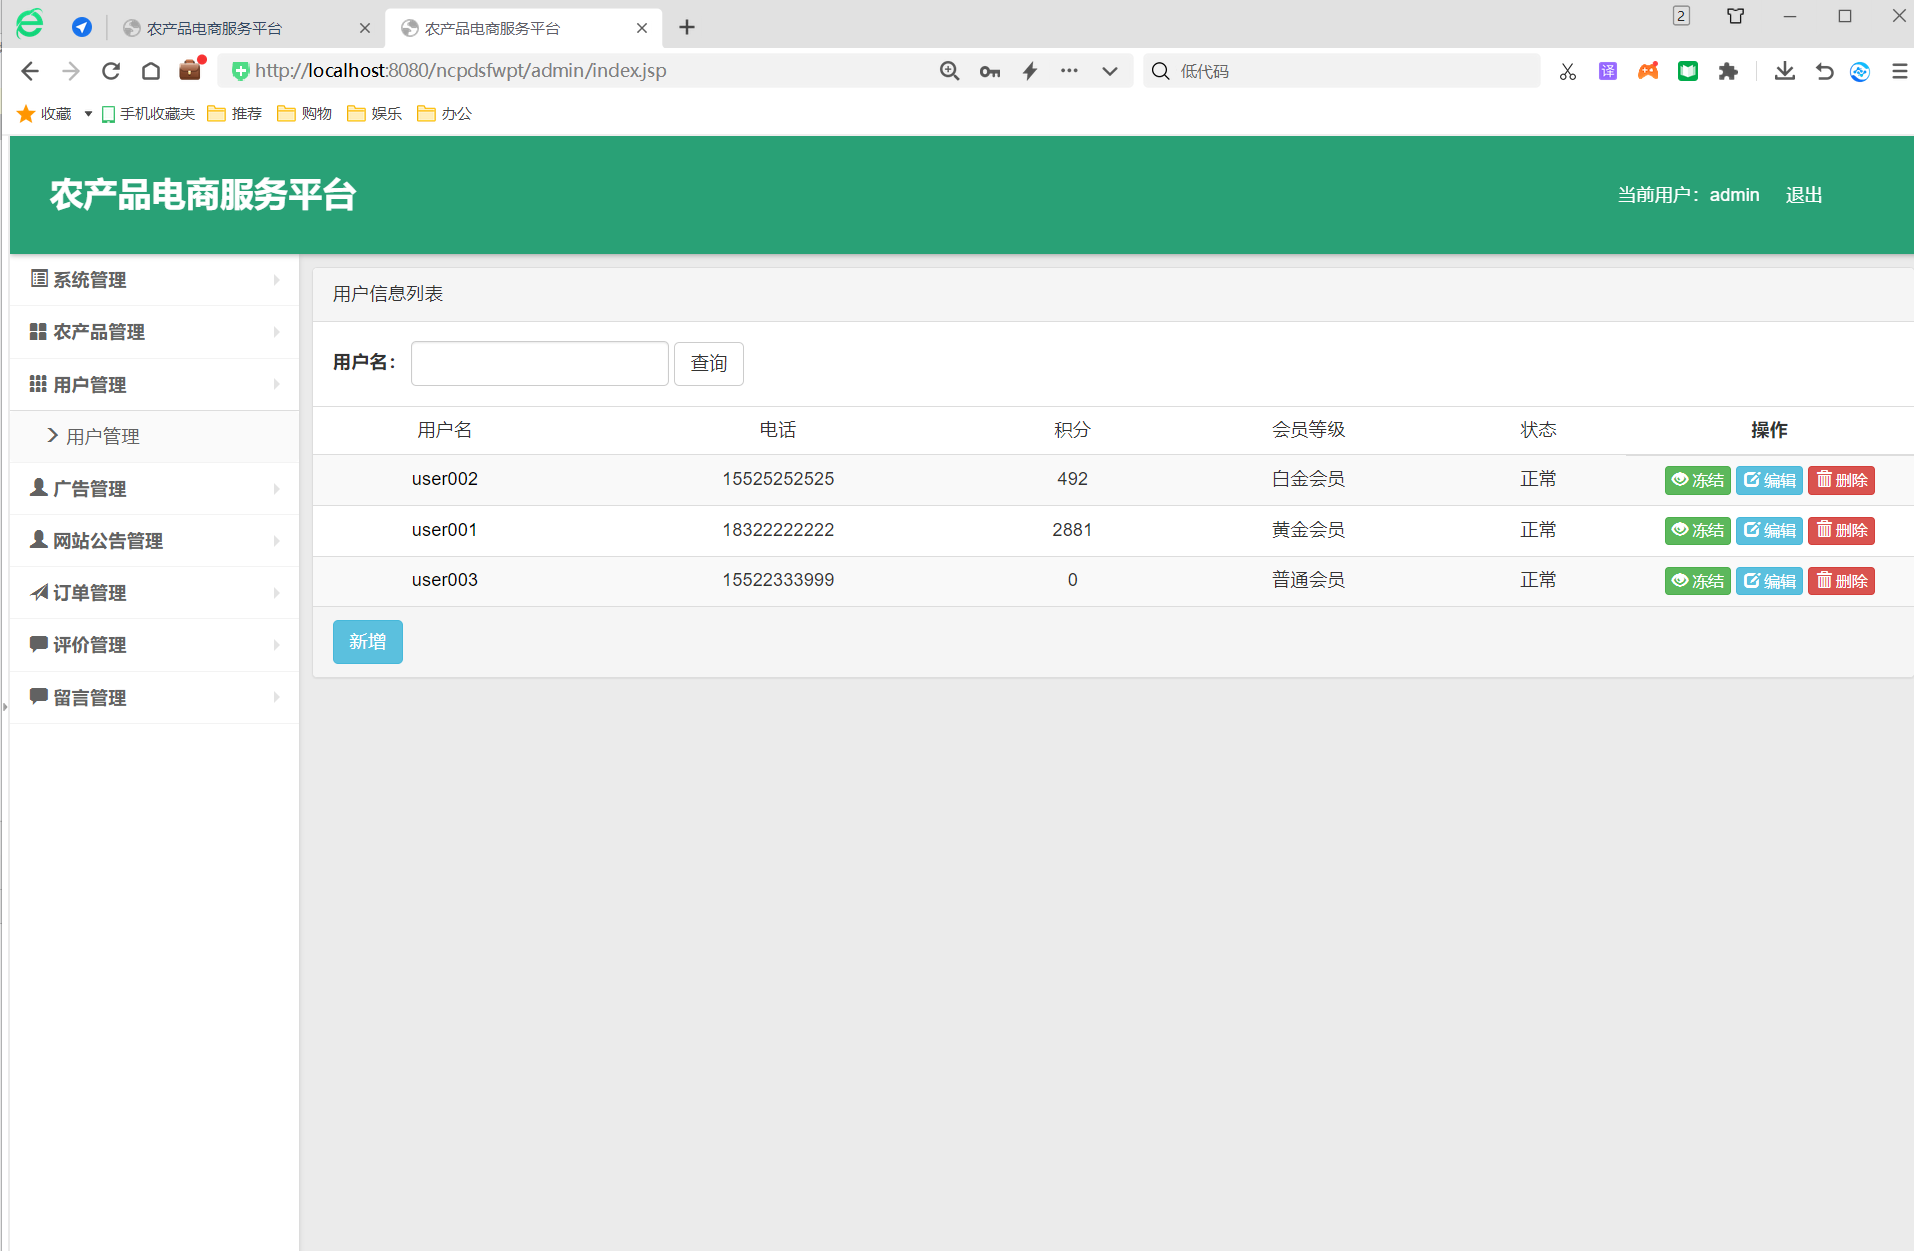Expand 订单管理 sidebar menu
This screenshot has height=1251, width=1914.
[x=155, y=593]
